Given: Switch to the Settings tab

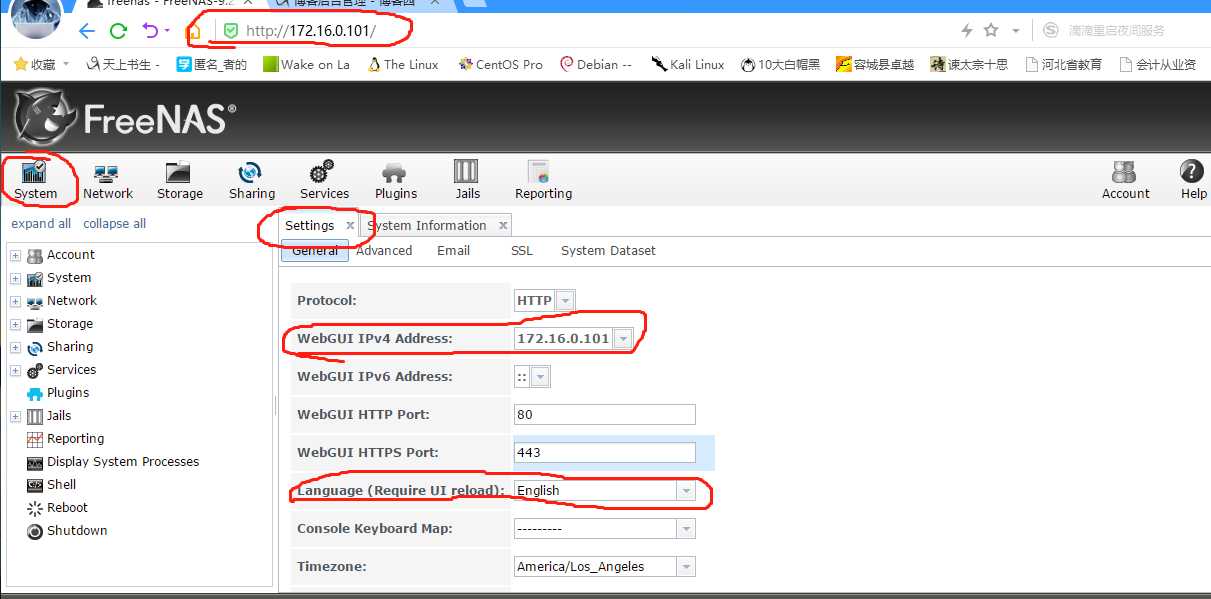Looking at the screenshot, I should 309,226.
